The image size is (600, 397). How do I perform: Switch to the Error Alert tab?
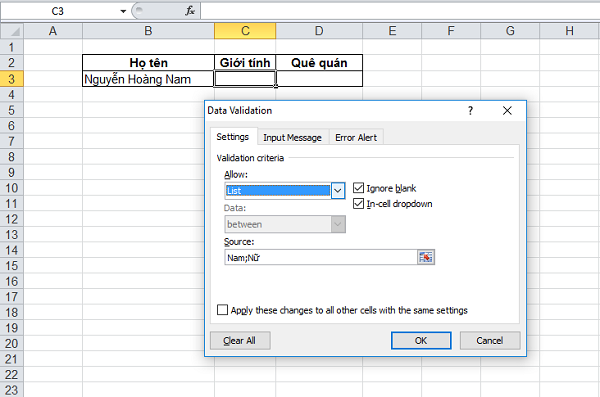click(x=356, y=137)
